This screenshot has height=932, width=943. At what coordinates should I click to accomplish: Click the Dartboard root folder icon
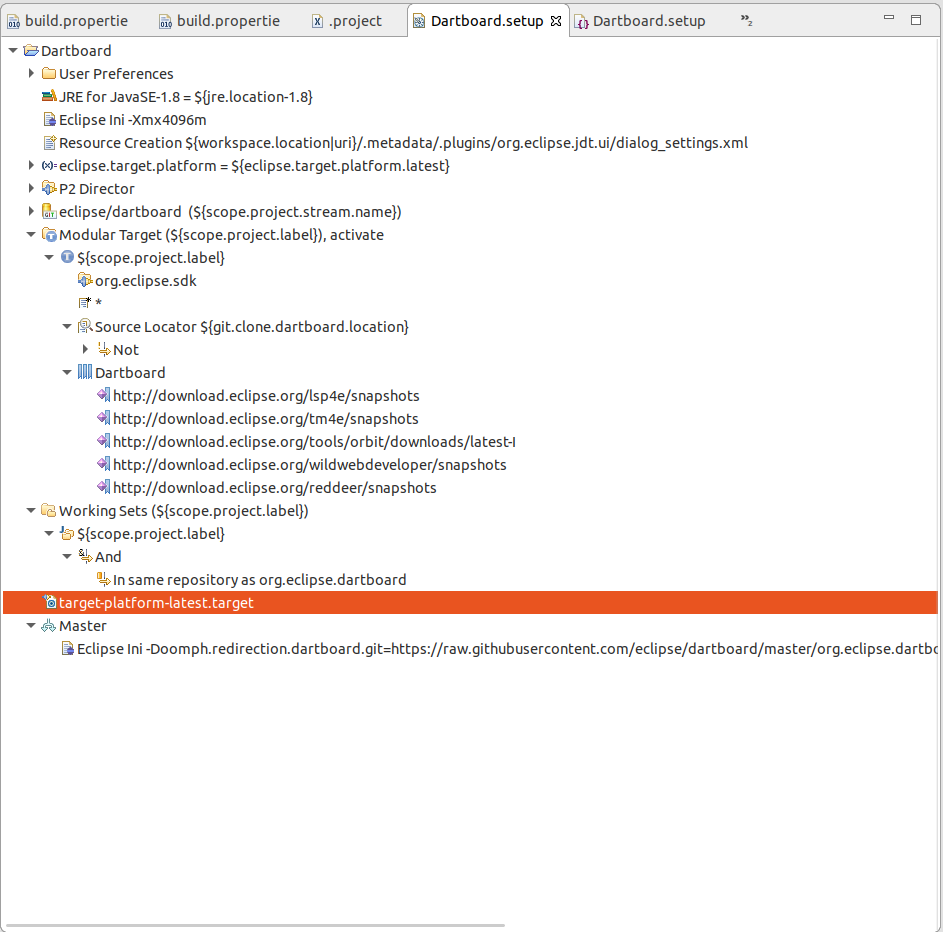[x=31, y=51]
